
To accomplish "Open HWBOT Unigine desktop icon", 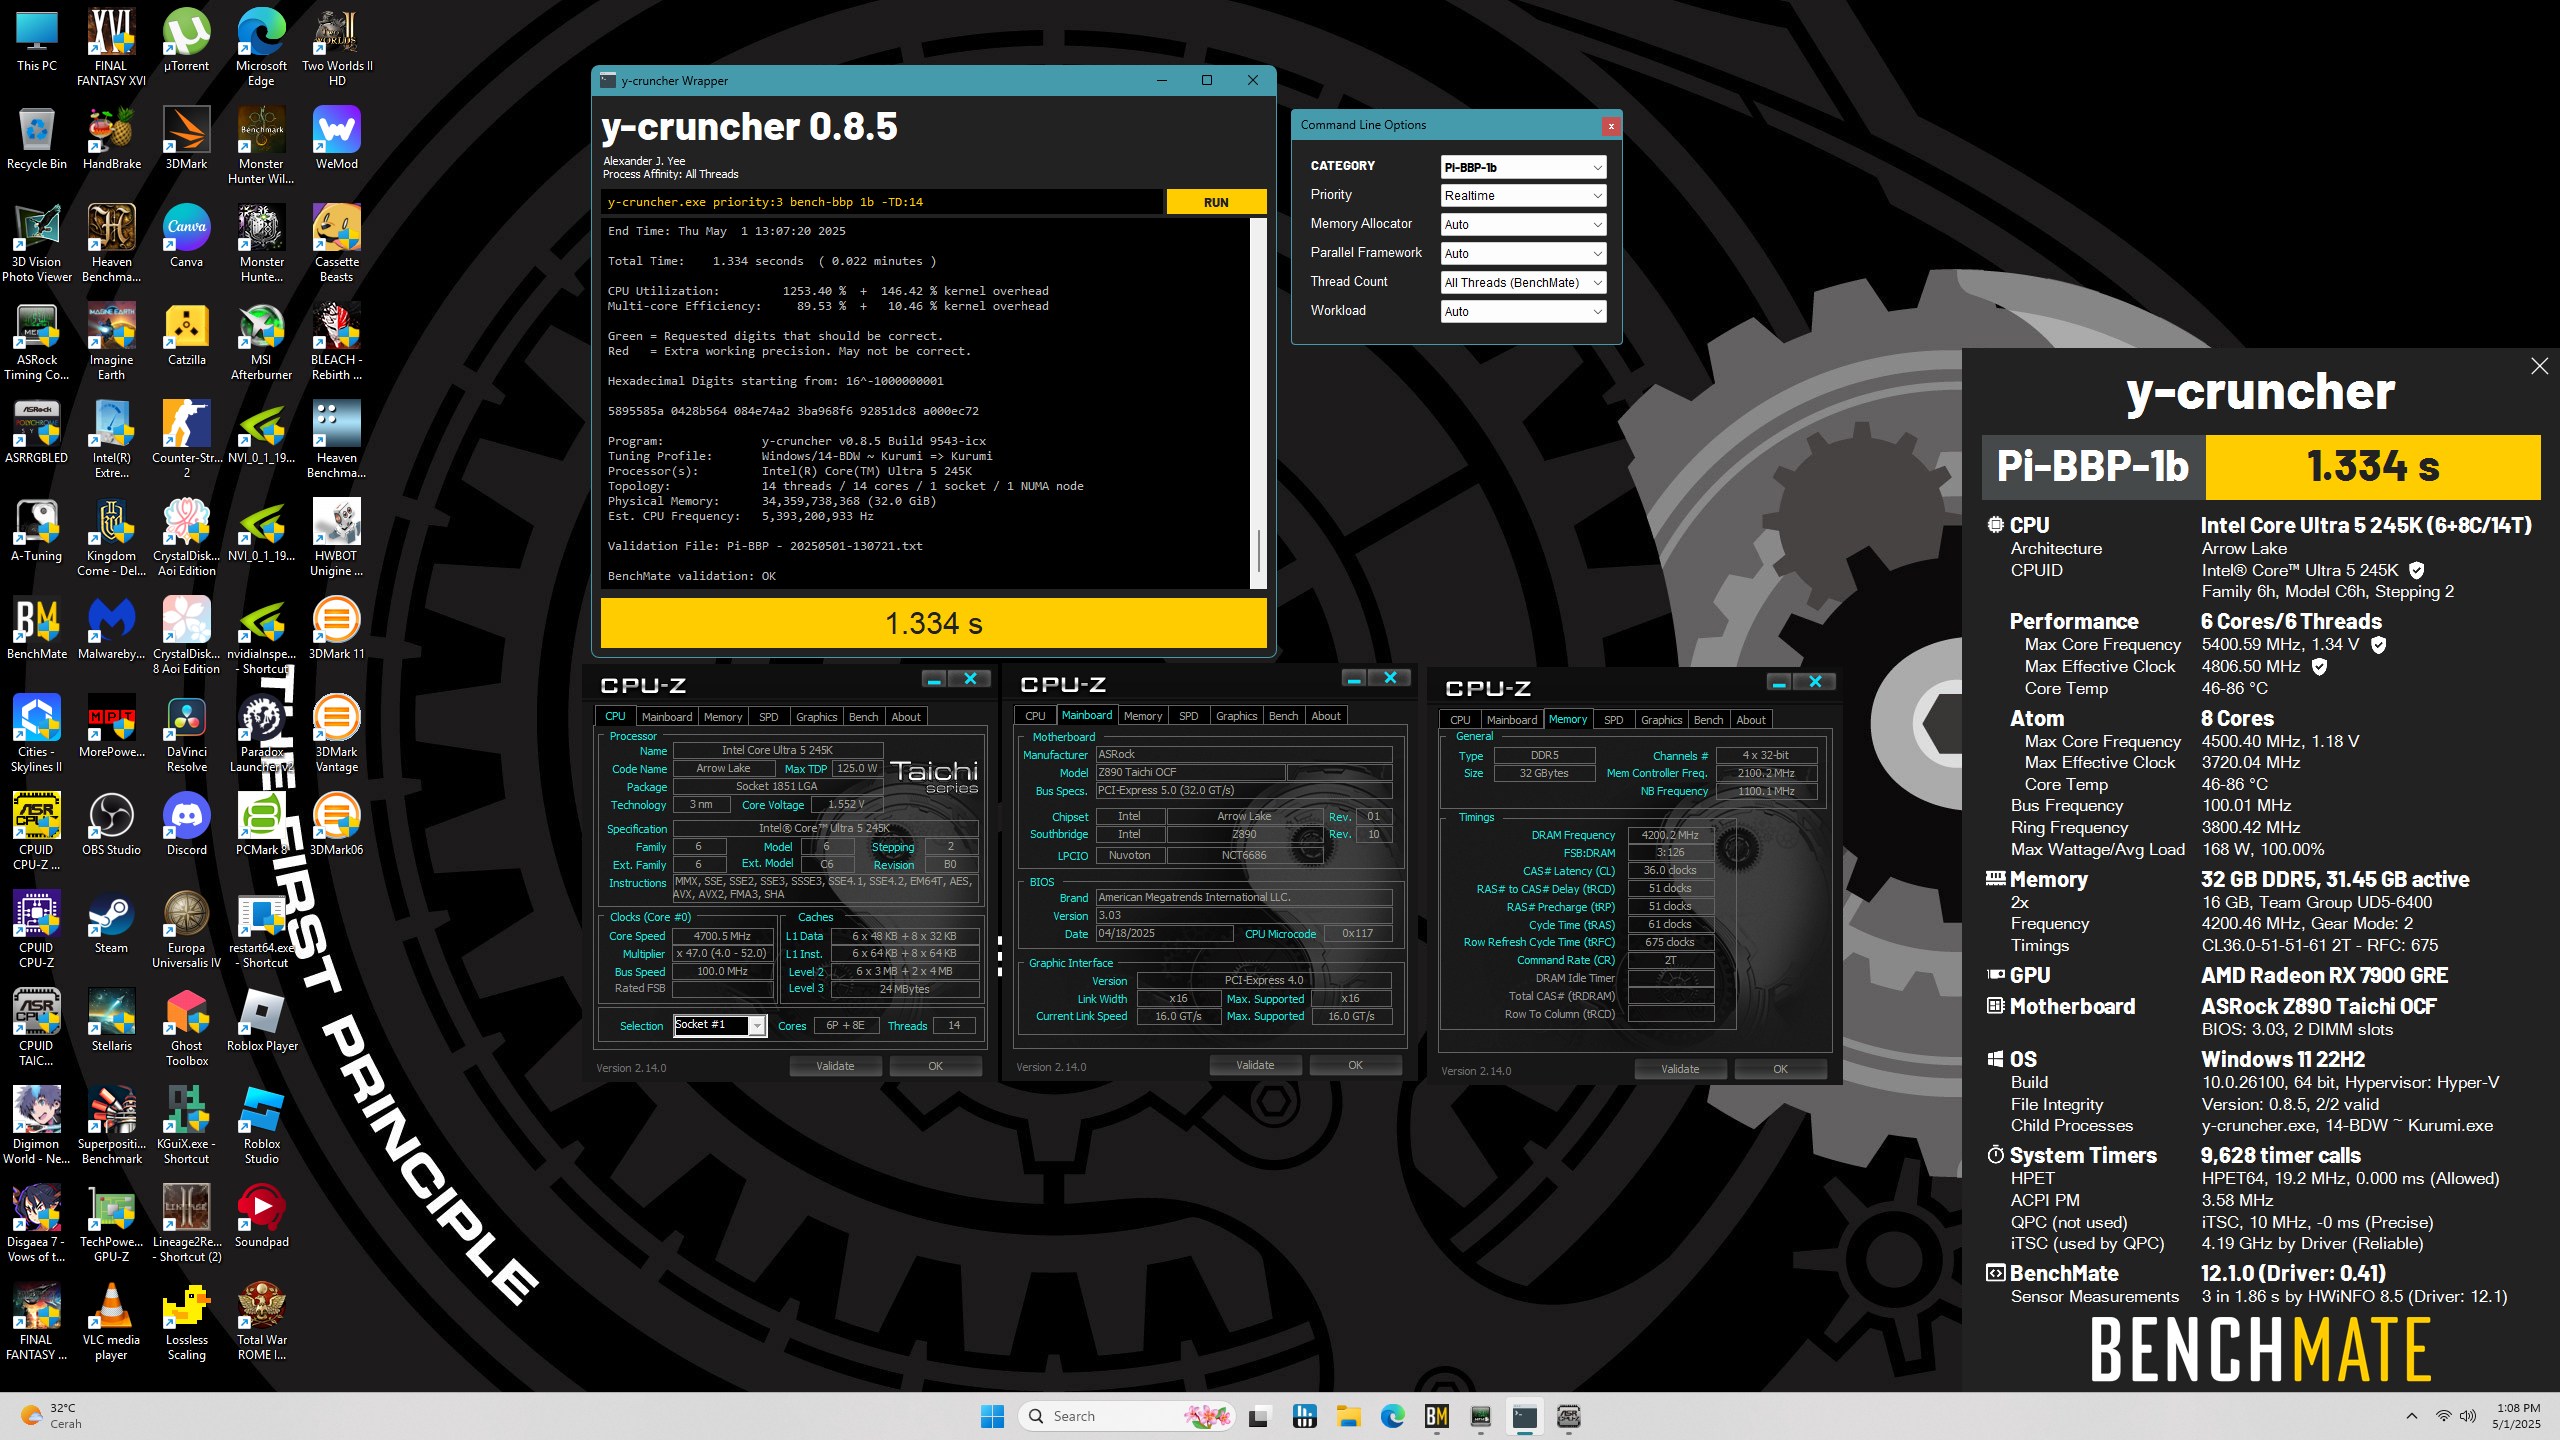I will (337, 538).
